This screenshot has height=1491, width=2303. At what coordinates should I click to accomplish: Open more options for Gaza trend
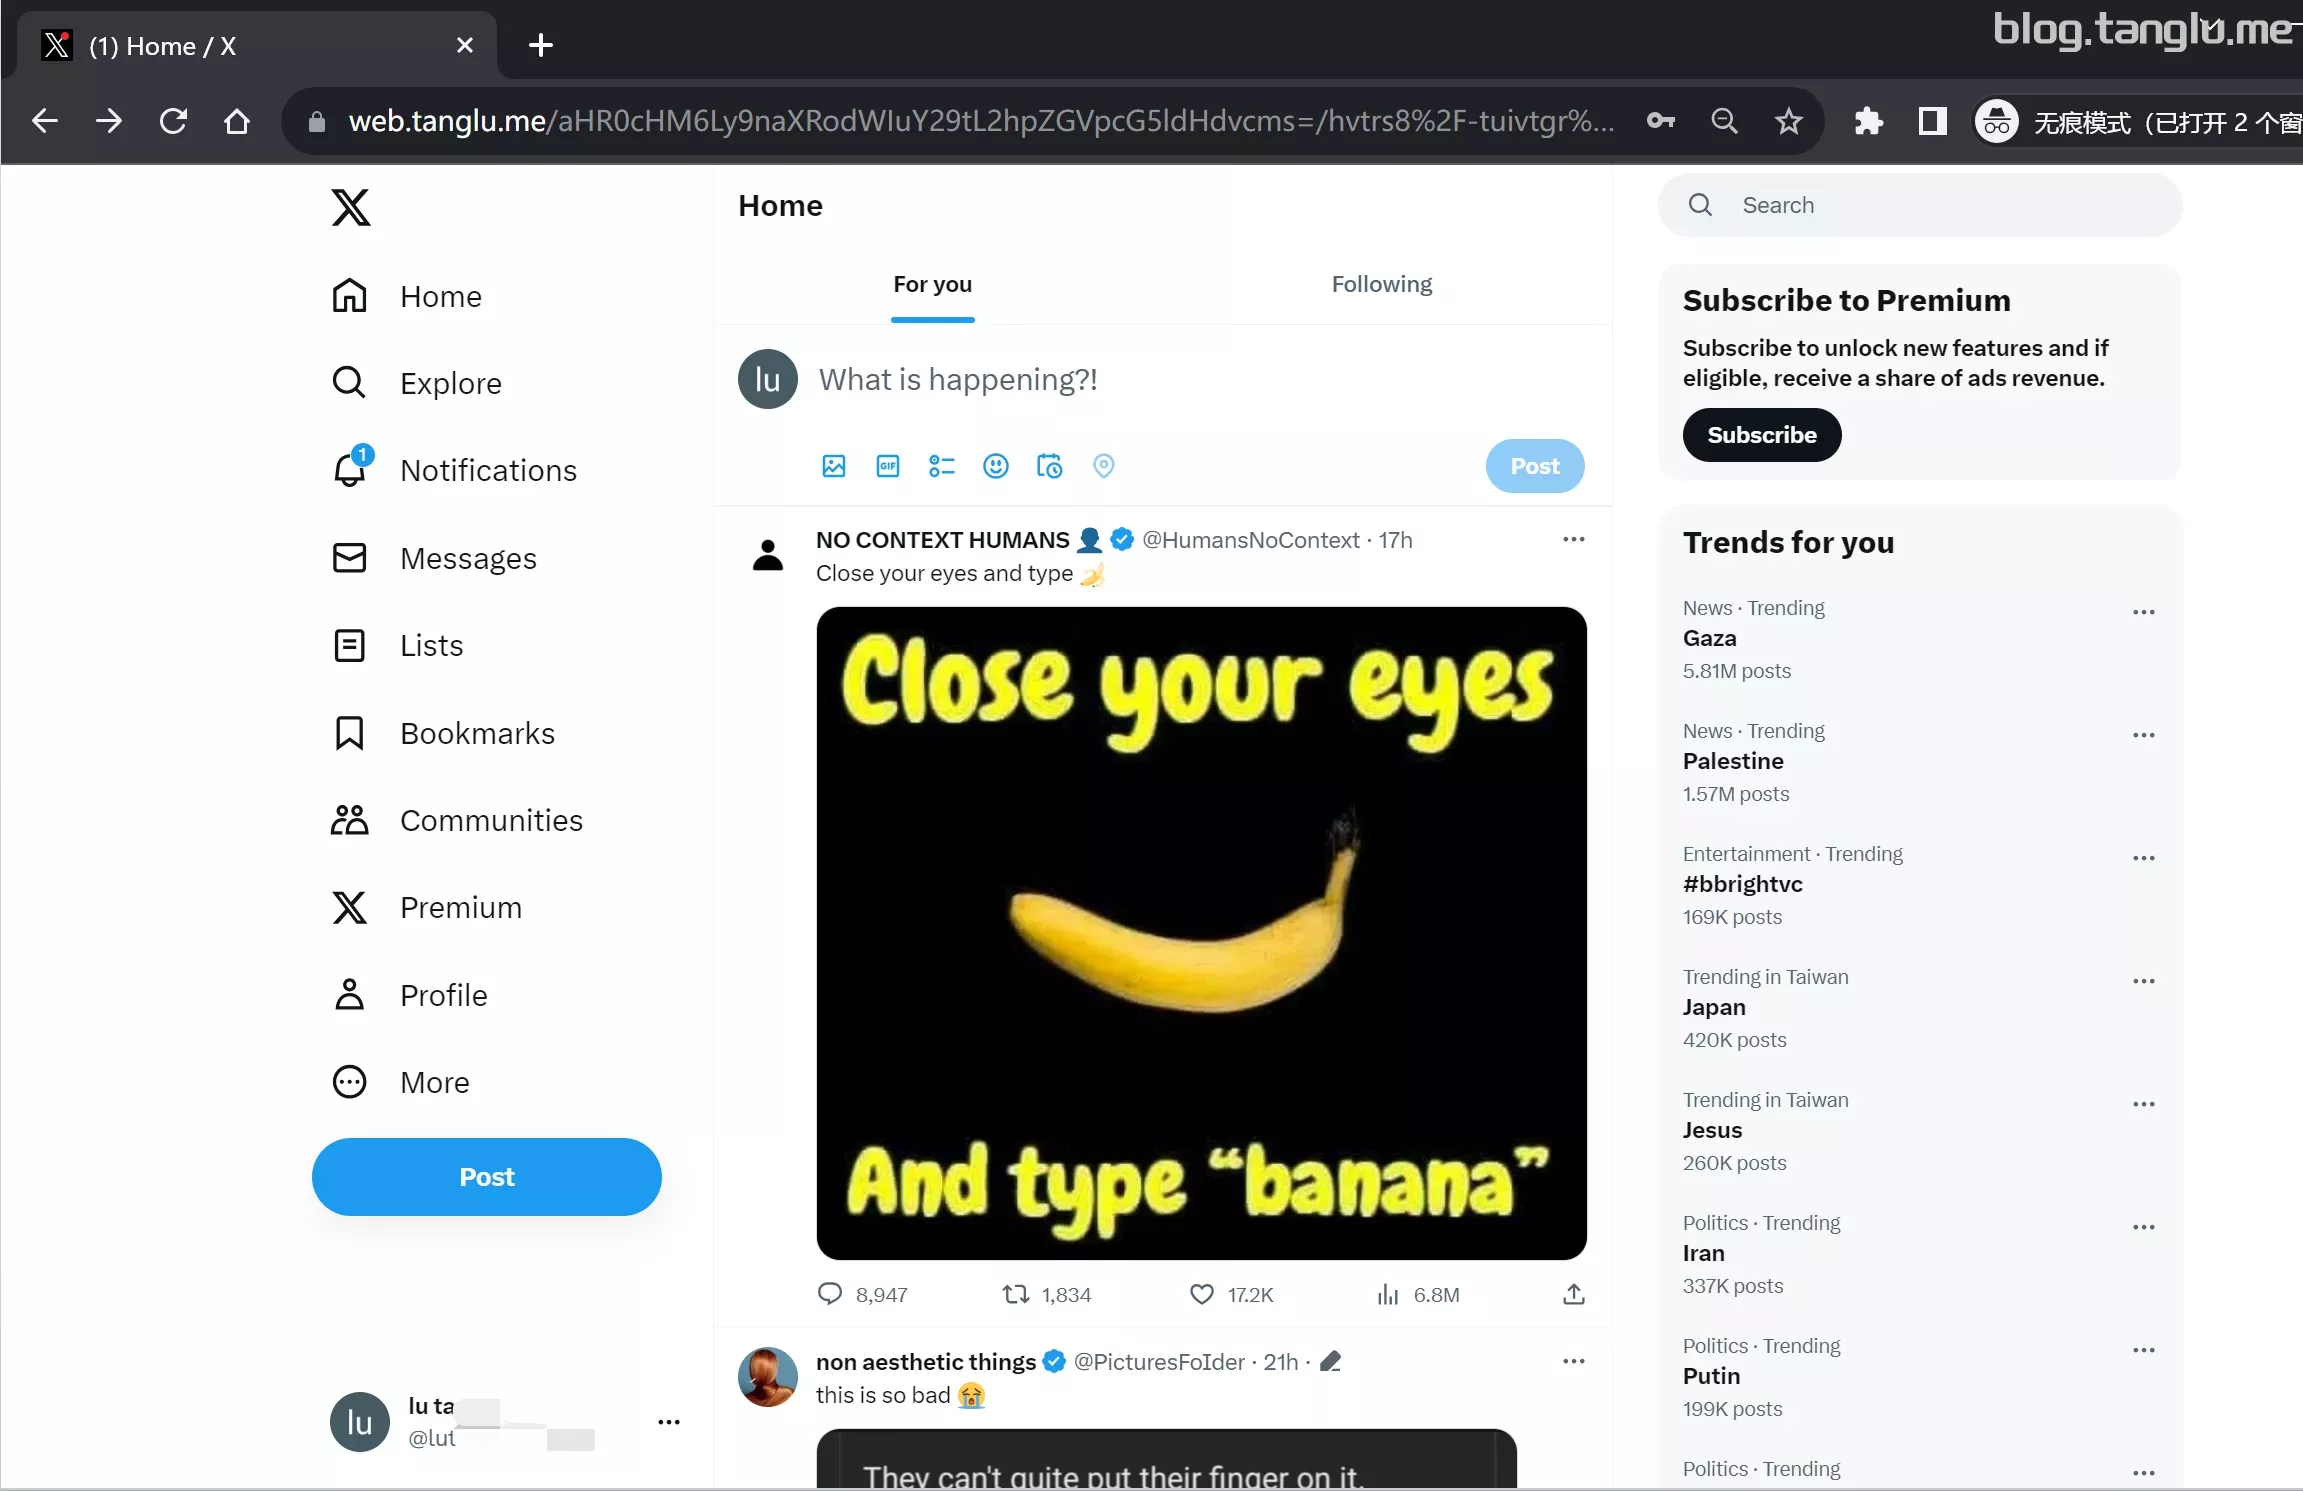point(2144,612)
